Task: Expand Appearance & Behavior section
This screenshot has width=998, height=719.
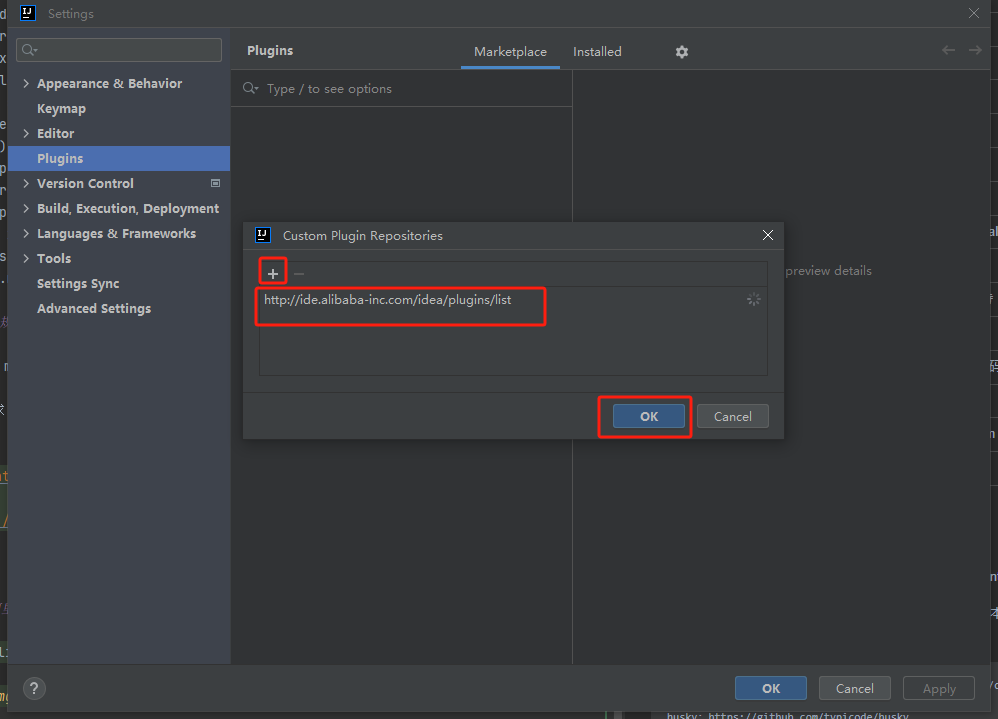Action: point(26,84)
